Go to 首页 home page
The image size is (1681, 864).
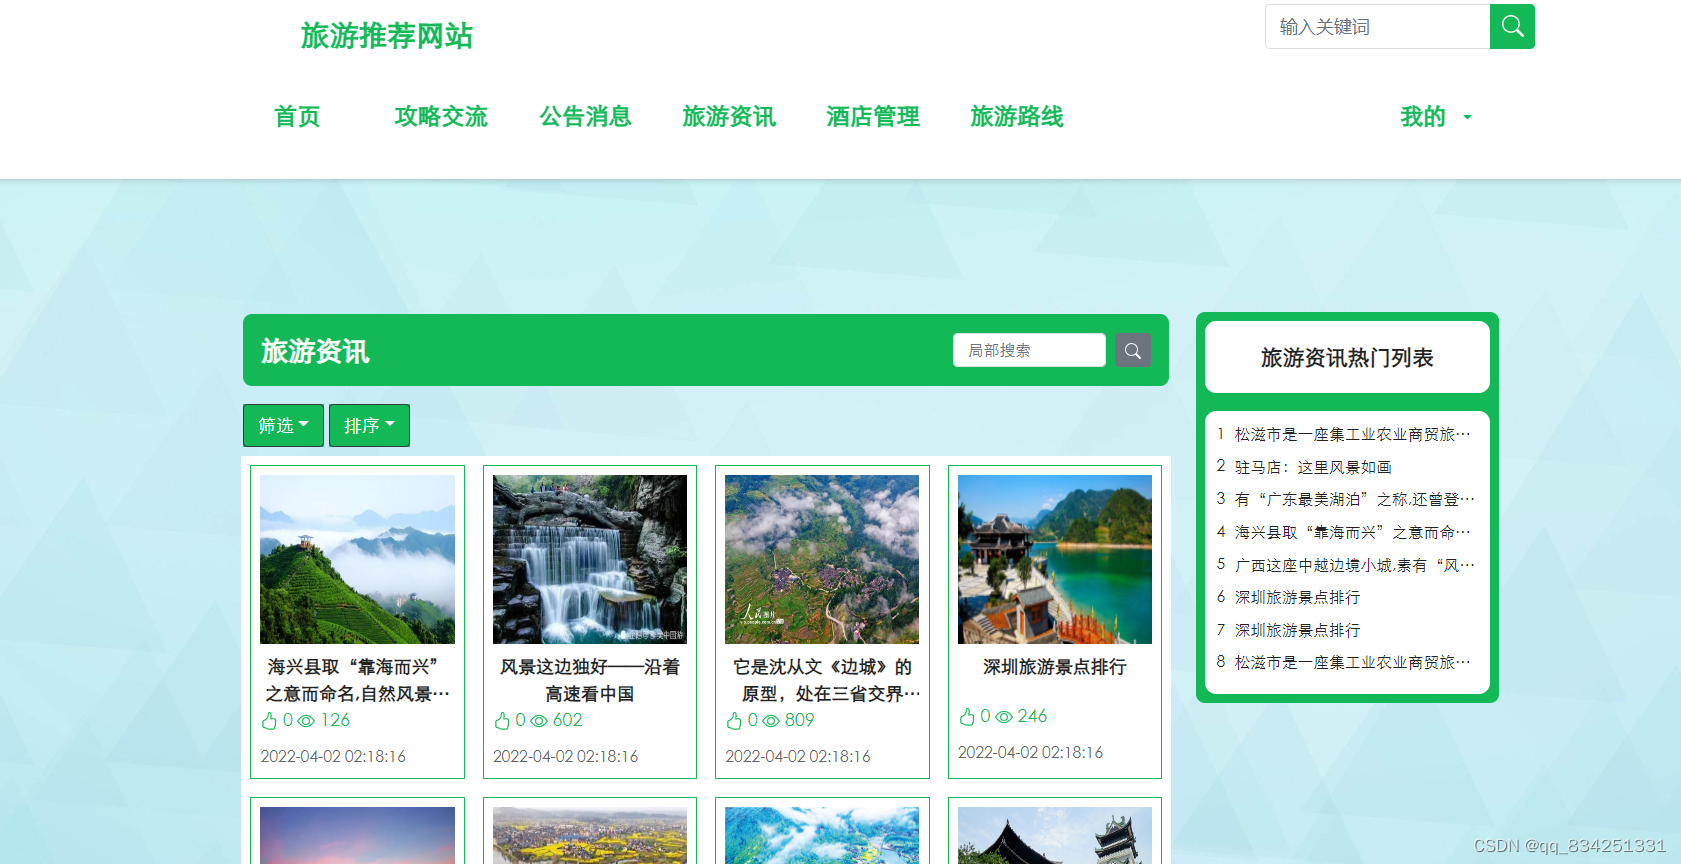point(297,117)
